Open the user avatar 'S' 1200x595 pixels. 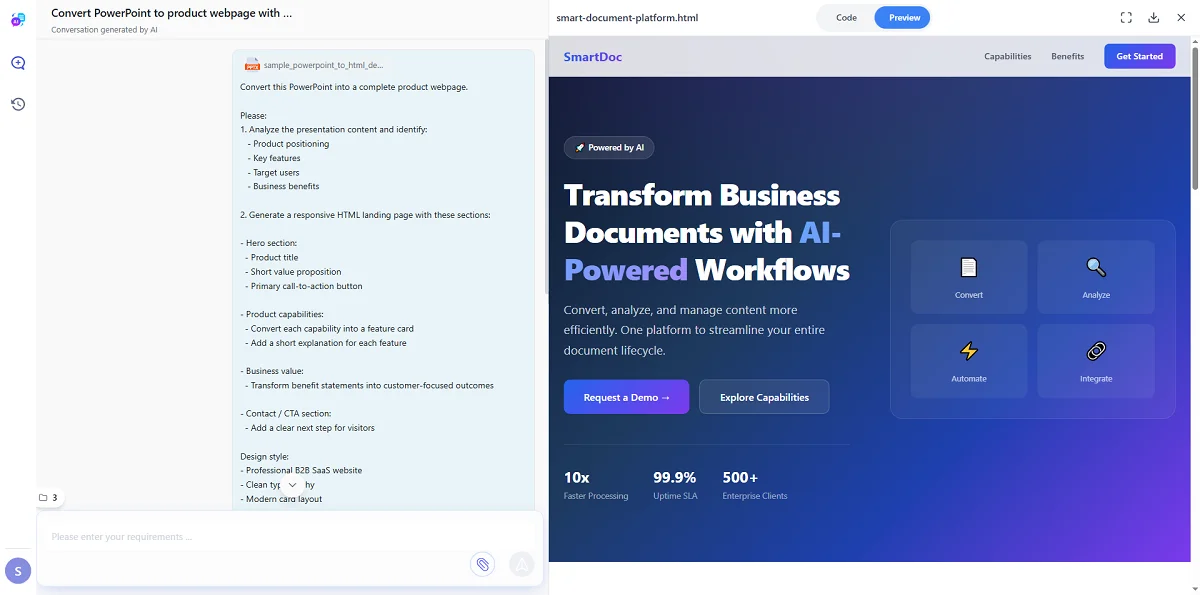[18, 571]
